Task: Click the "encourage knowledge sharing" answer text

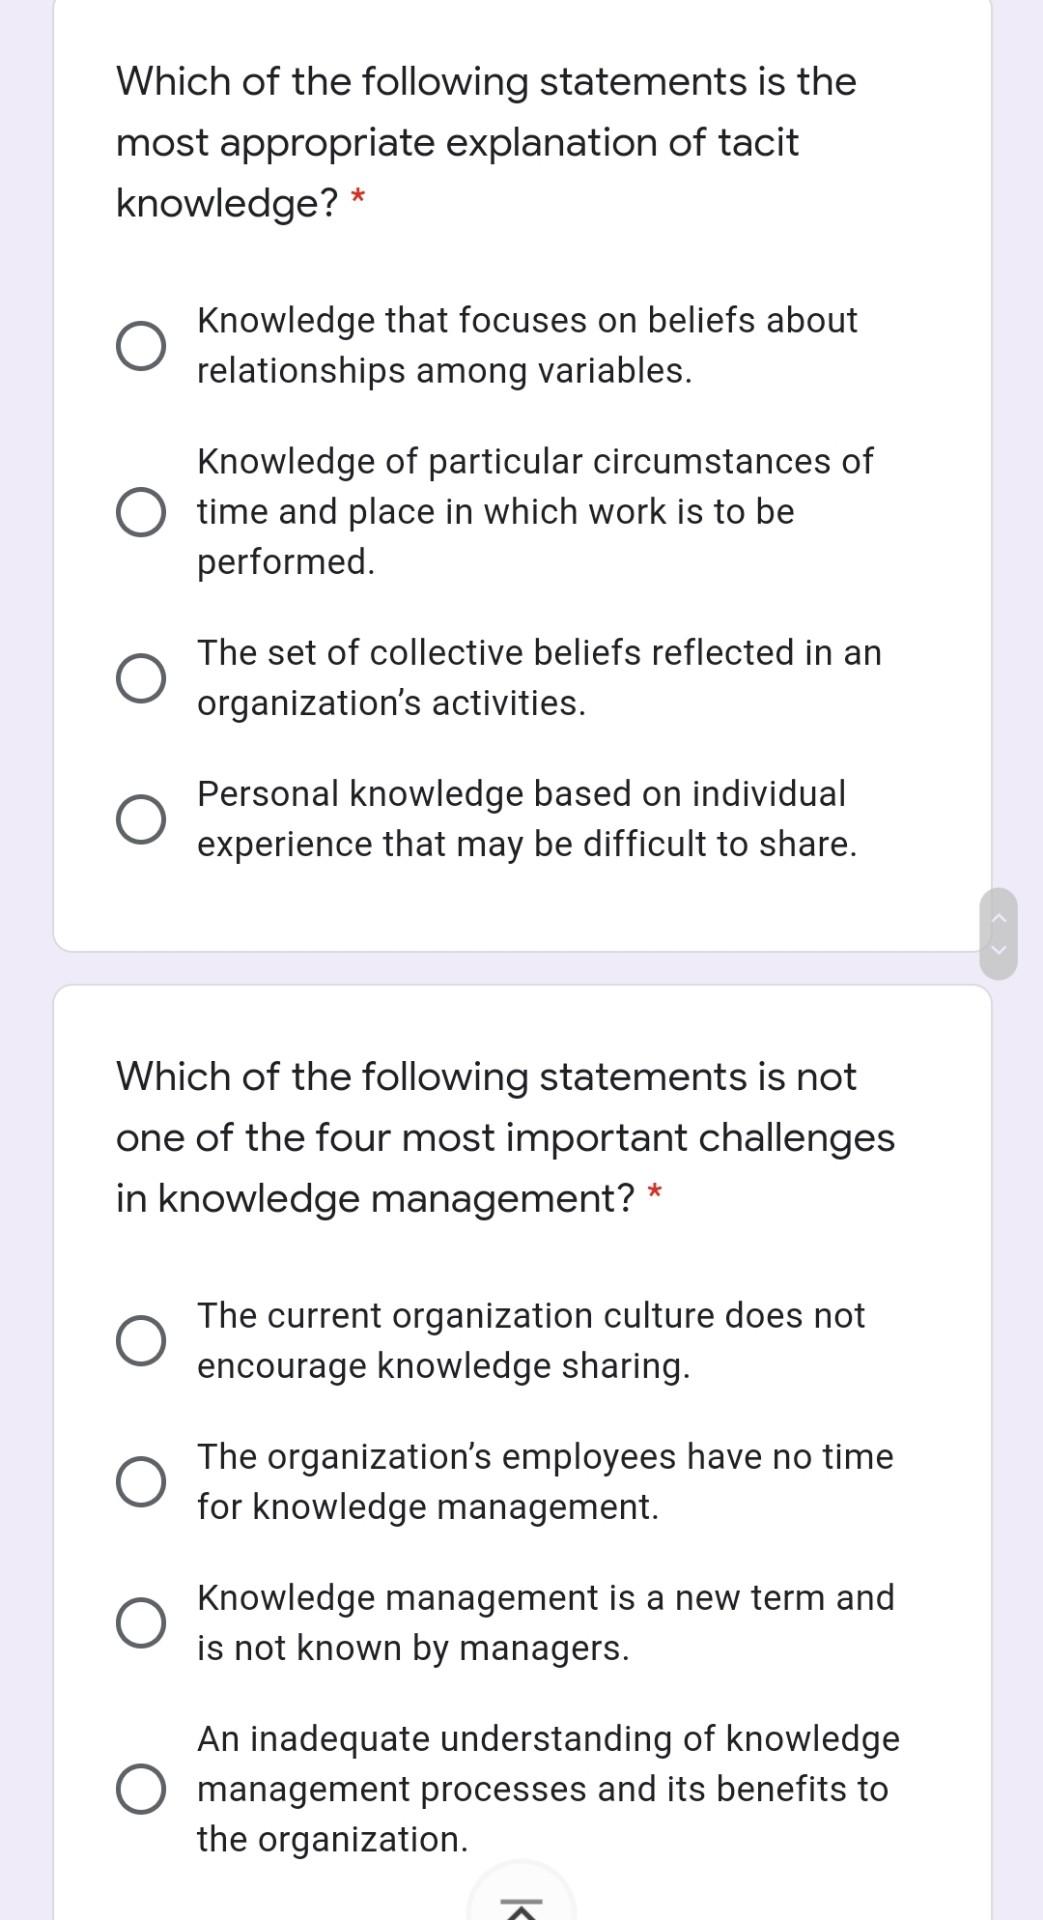Action: (443, 1366)
